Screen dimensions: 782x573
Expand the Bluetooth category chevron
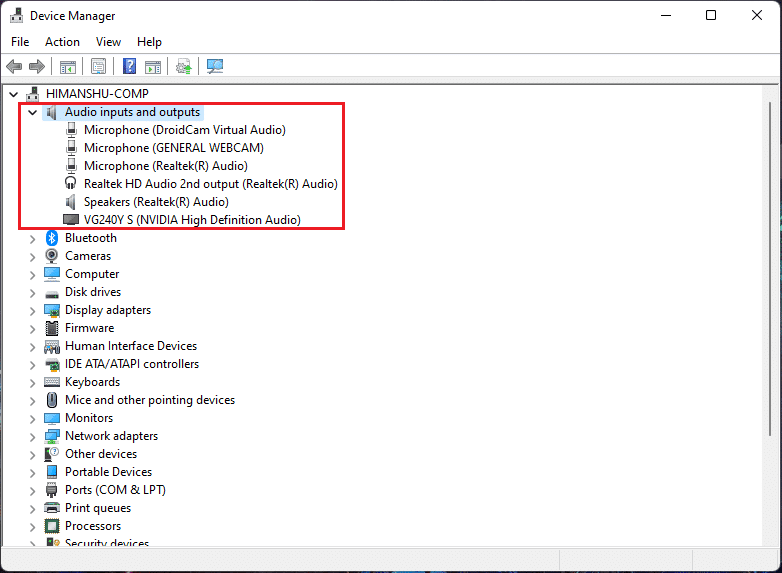click(x=32, y=239)
